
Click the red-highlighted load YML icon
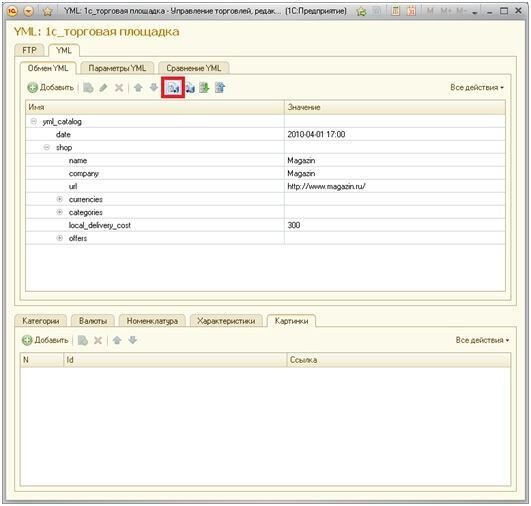click(x=173, y=88)
